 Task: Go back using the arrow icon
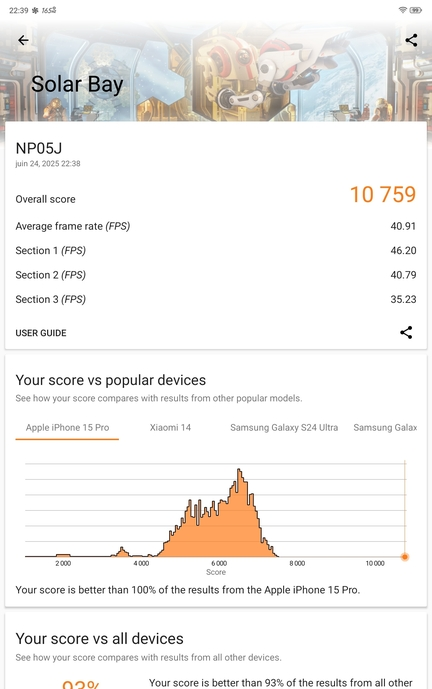(23, 40)
